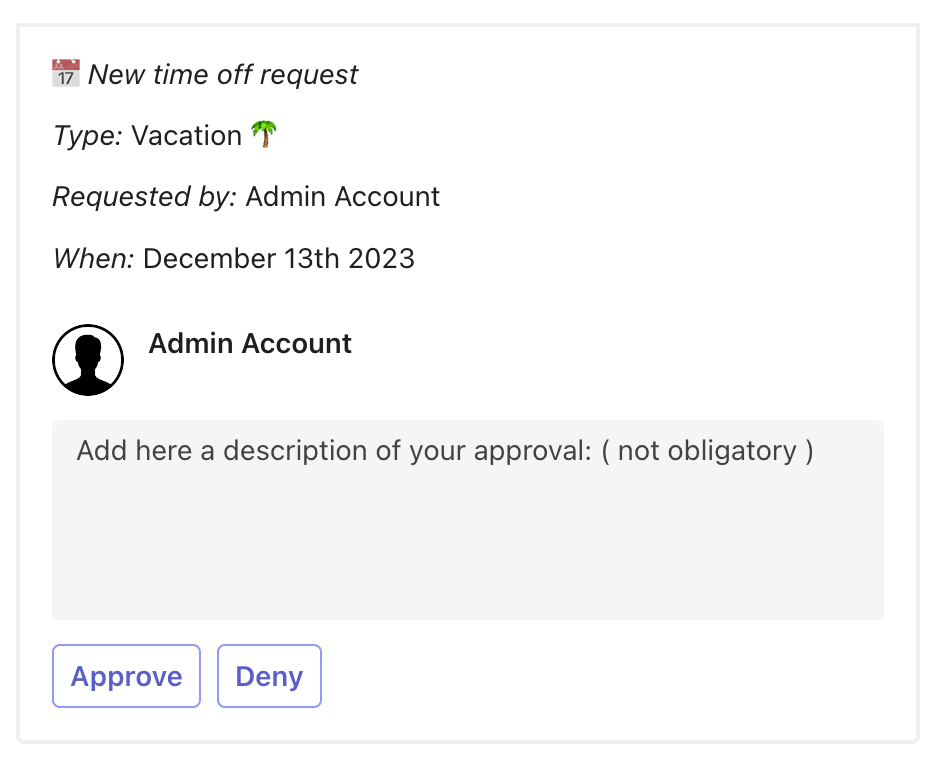942x762 pixels.
Task: Click the calendar emoji icon
Action: (66, 74)
